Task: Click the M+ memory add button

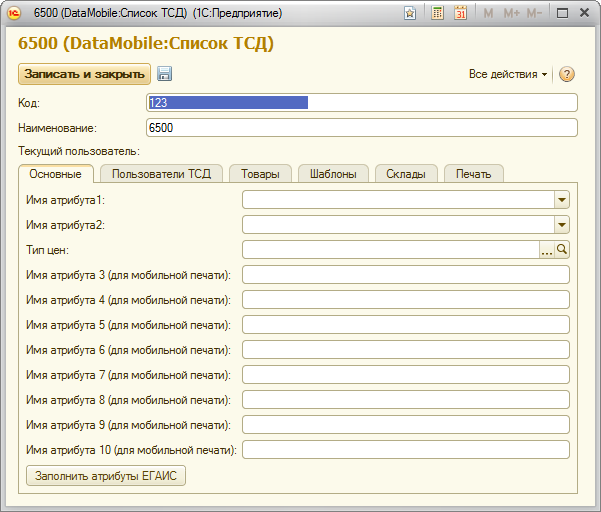Action: tap(511, 13)
